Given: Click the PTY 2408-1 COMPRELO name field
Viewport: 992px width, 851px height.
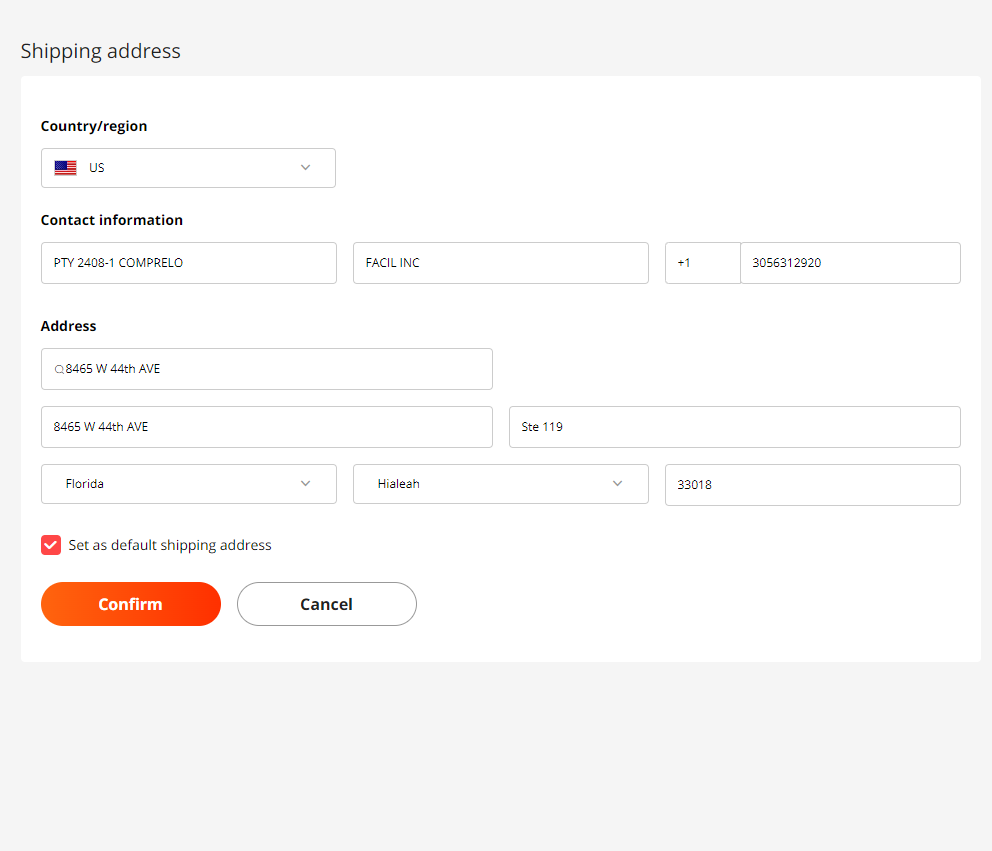Looking at the screenshot, I should pos(189,263).
